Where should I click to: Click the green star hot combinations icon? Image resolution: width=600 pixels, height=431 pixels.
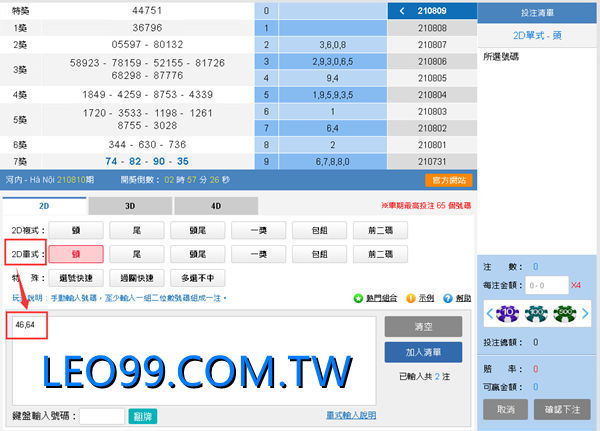coord(358,298)
